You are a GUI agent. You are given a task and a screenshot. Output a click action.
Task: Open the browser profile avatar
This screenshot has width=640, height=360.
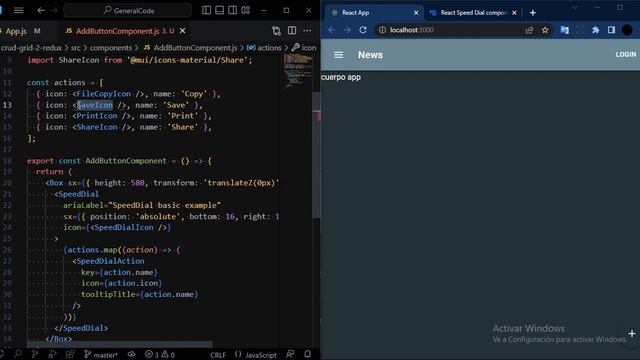627,30
